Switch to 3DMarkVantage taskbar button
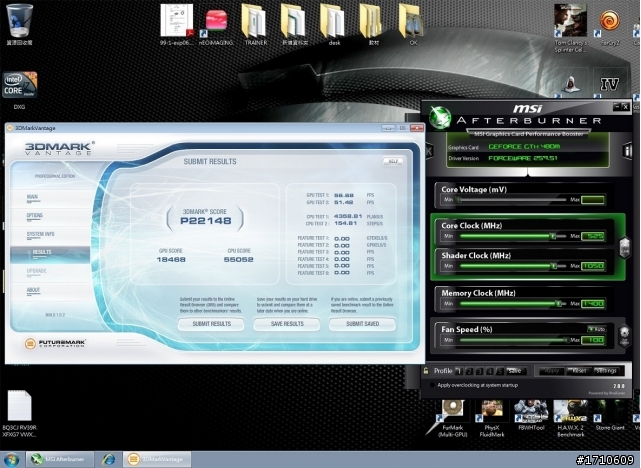 click(x=157, y=459)
